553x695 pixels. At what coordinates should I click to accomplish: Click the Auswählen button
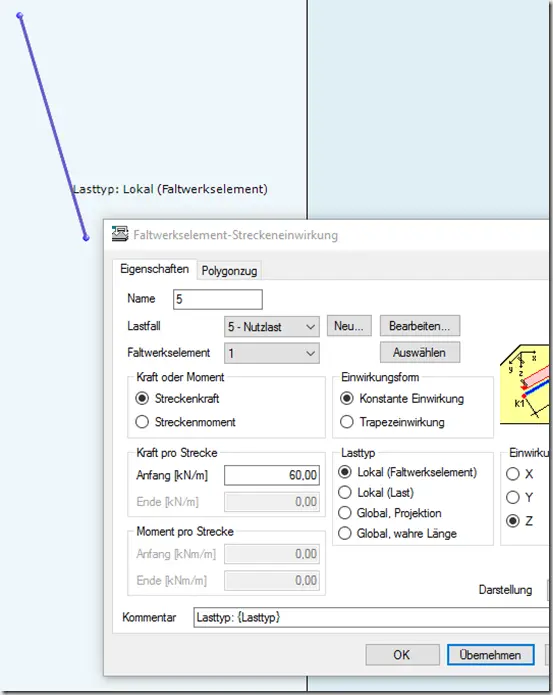pyautogui.click(x=420, y=353)
